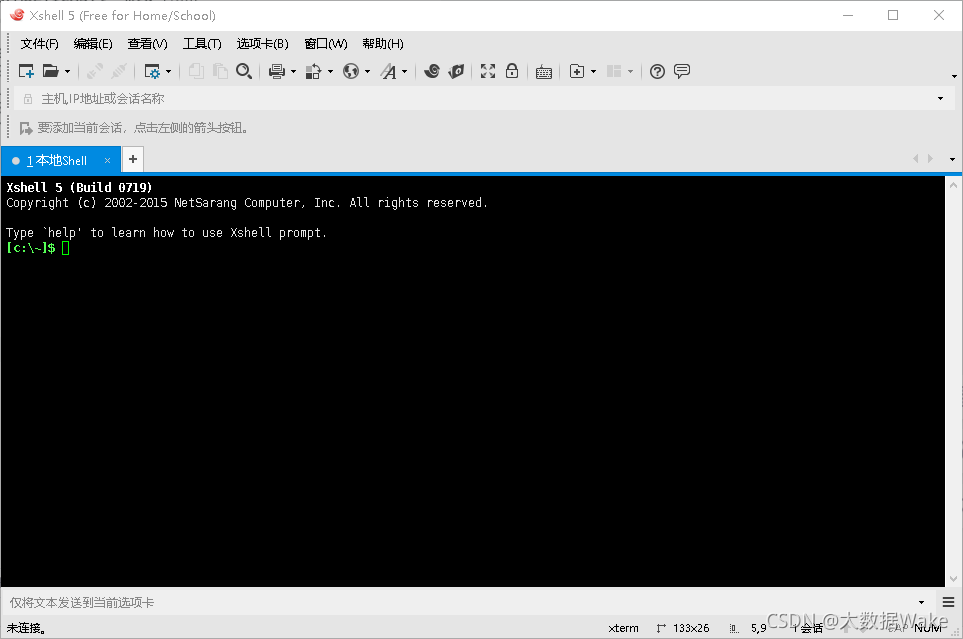Viewport: 963px width, 639px height.
Task: Toggle CAPS indicator in status bar
Action: tap(898, 628)
